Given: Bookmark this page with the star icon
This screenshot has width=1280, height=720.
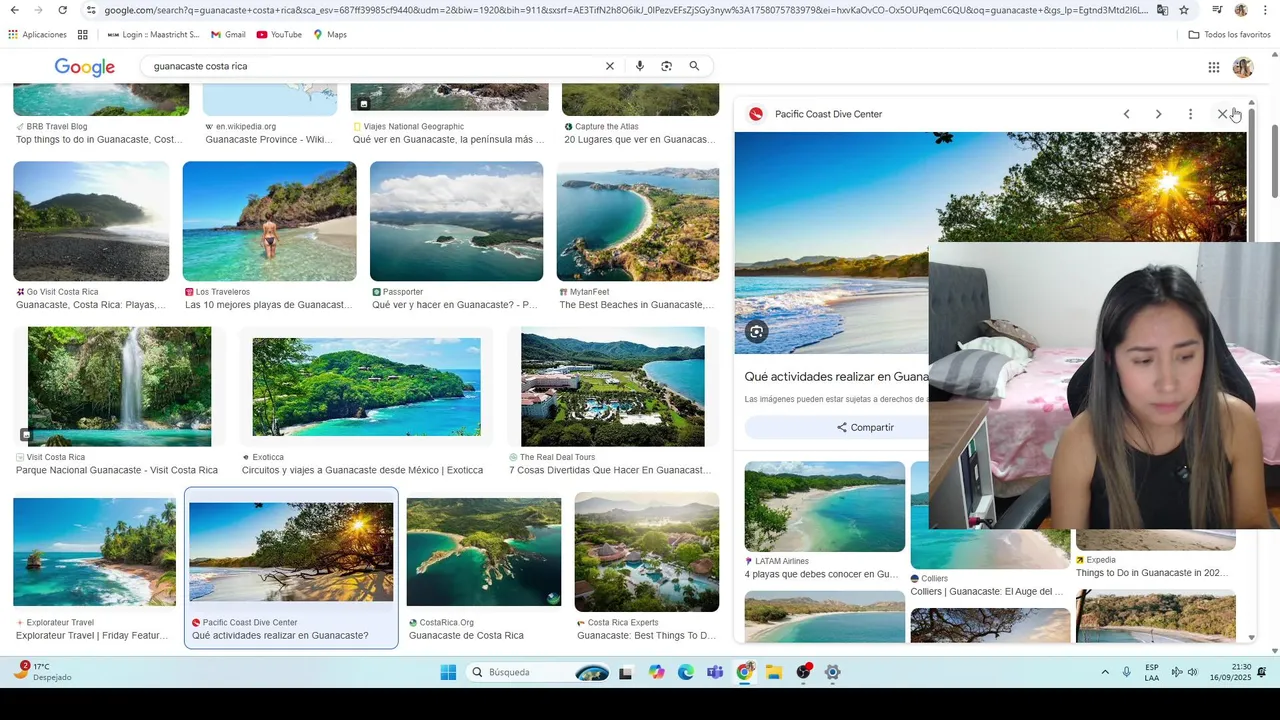Looking at the screenshot, I should pos(1184,10).
